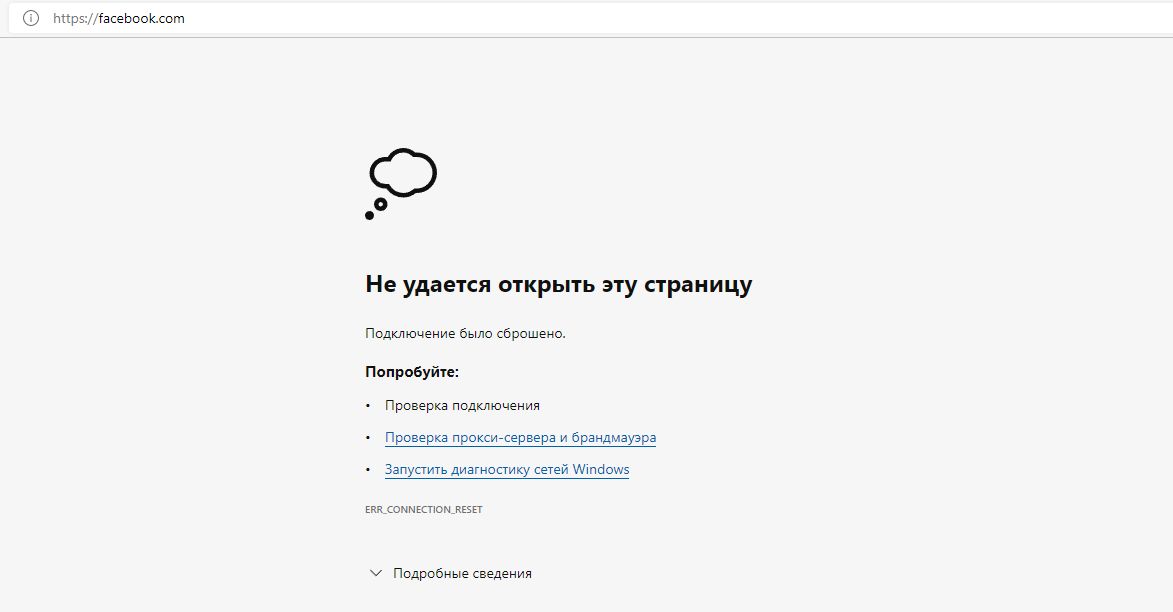Click the bullet before the proxy link
This screenshot has width=1173, height=612.
pos(368,438)
